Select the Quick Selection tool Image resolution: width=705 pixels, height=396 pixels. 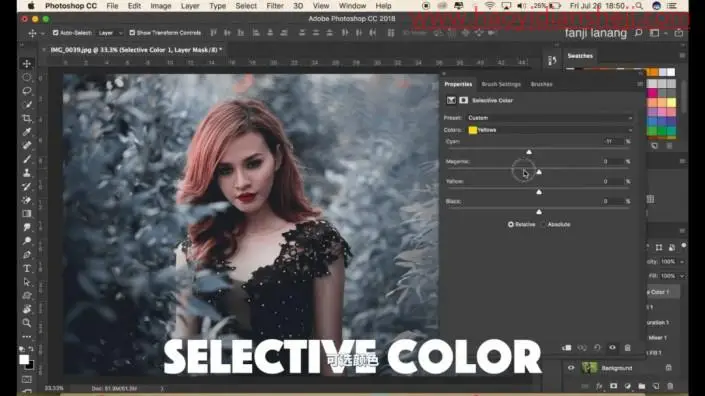tap(27, 105)
